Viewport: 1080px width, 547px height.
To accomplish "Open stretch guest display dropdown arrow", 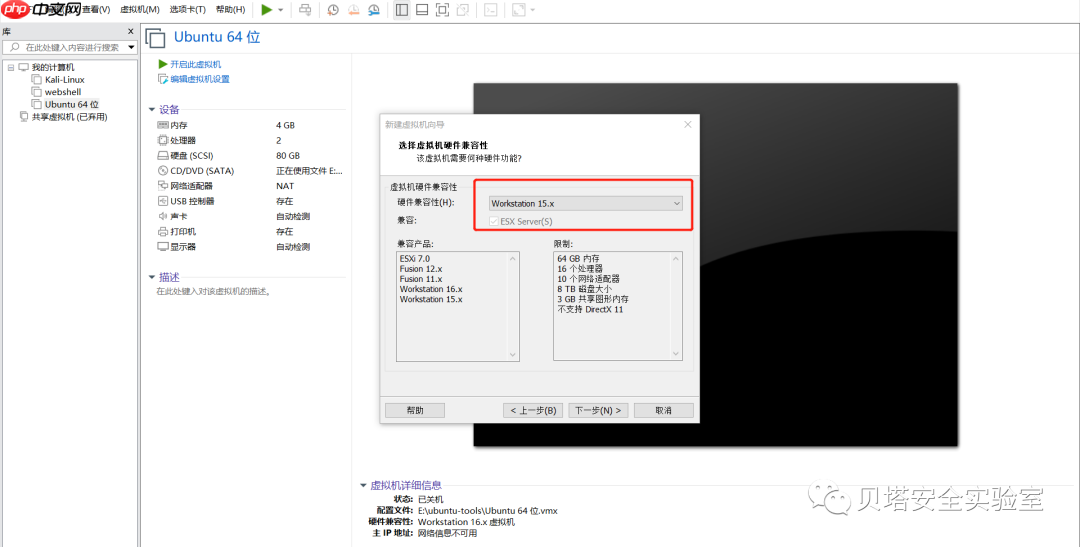I will click(x=532, y=10).
